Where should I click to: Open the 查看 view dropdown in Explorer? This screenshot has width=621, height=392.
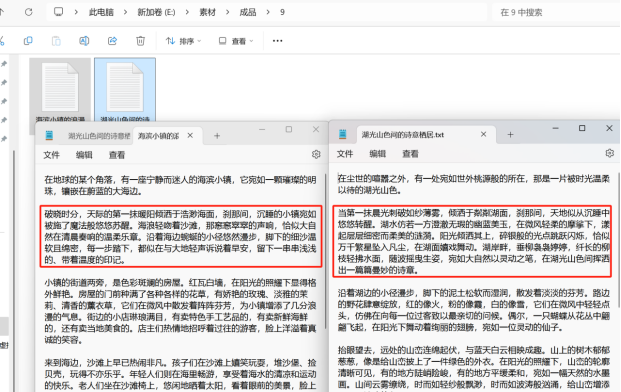tap(236, 41)
